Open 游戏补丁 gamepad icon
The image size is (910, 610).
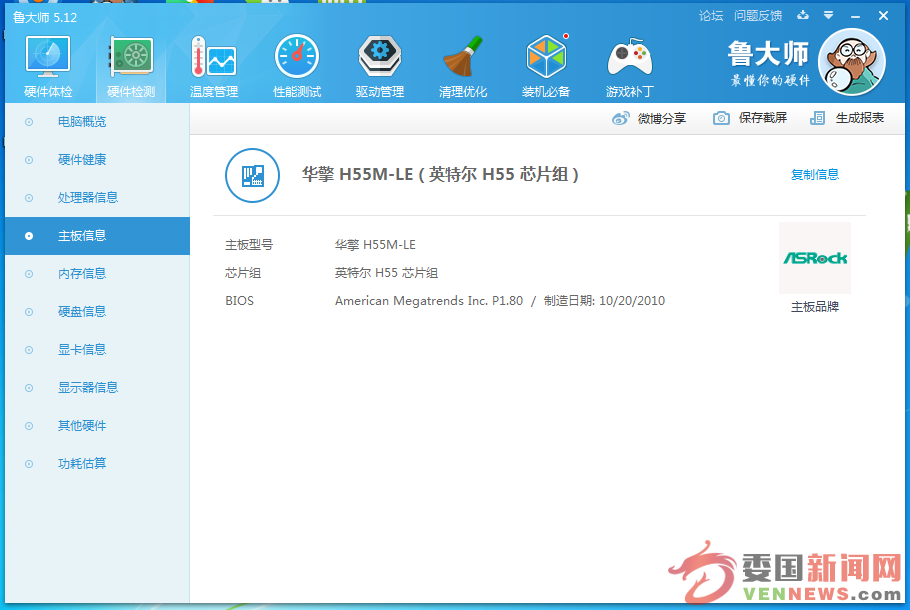[630, 57]
